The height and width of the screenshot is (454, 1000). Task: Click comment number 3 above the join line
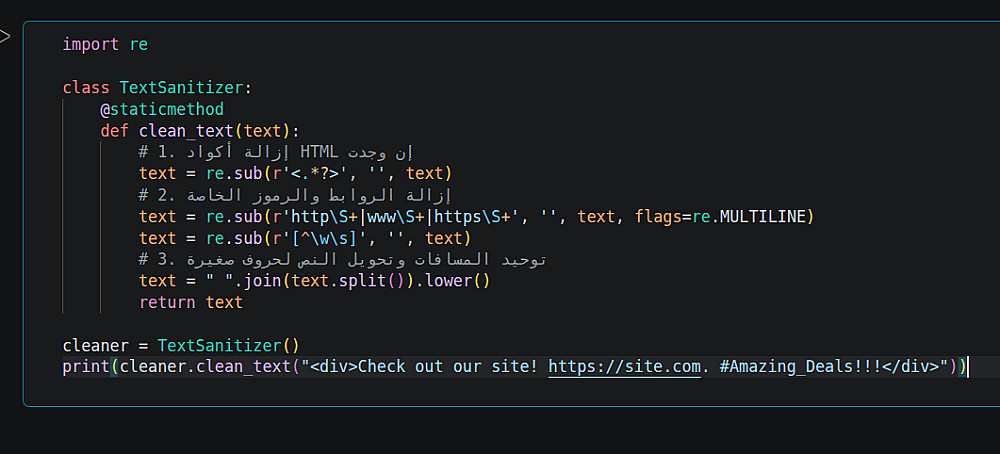click(x=342, y=260)
